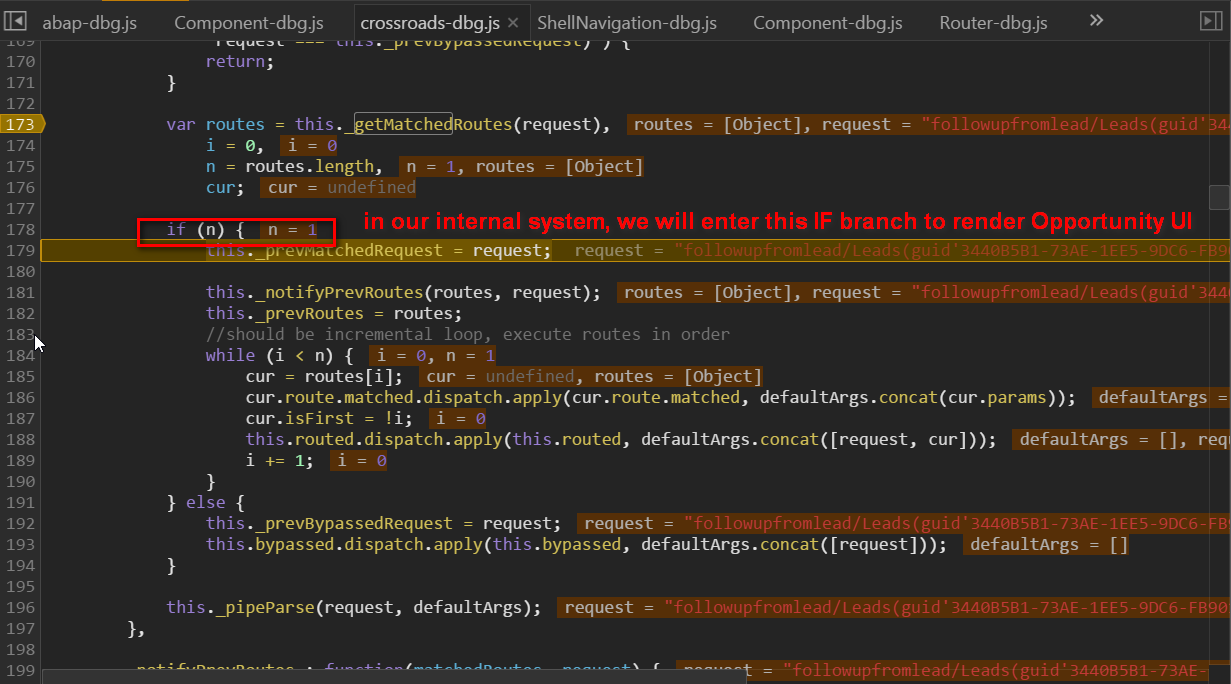1231x684 pixels.
Task: Remove the breakpoint on line 173
Action: [x=20, y=124]
